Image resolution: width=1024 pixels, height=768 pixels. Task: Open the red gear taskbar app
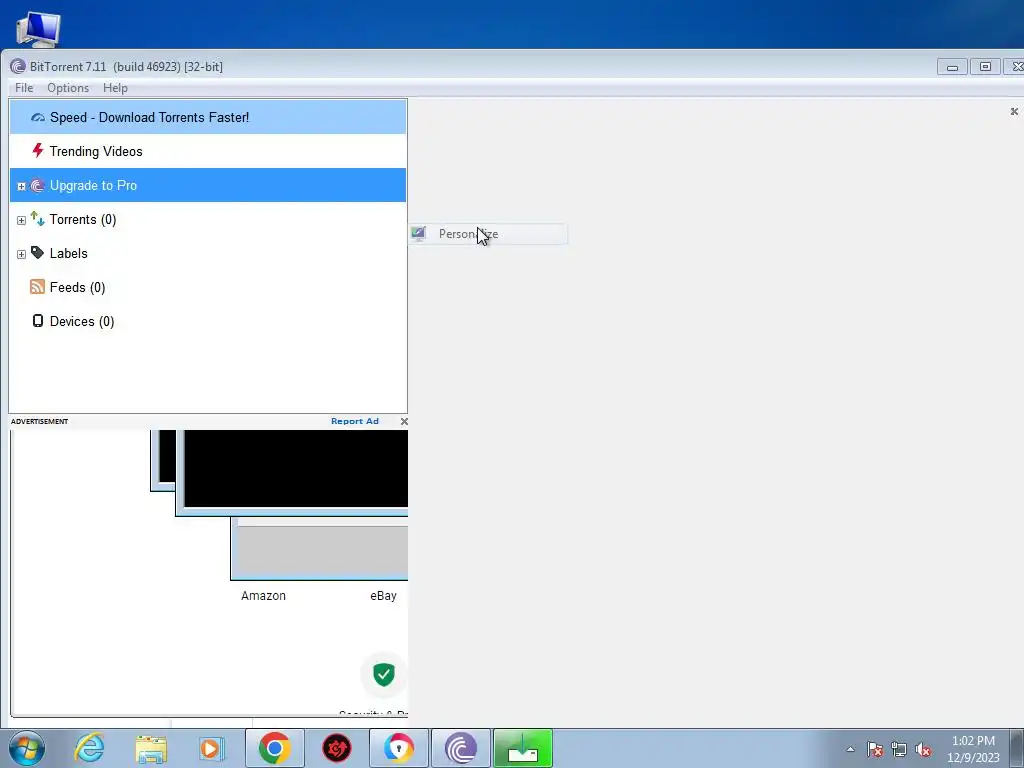click(x=337, y=748)
